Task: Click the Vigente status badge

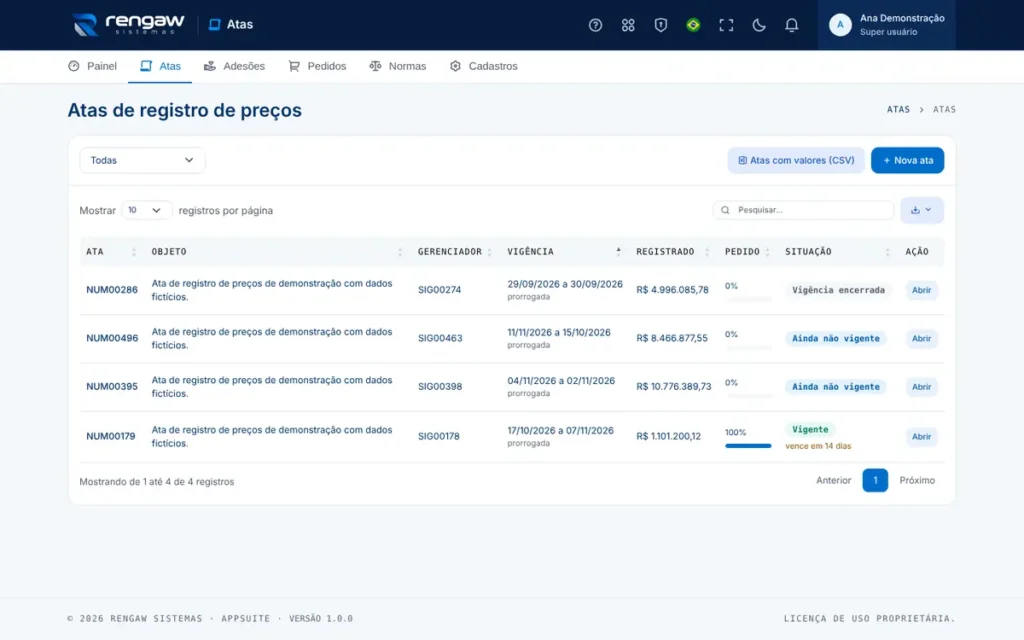Action: (810, 430)
